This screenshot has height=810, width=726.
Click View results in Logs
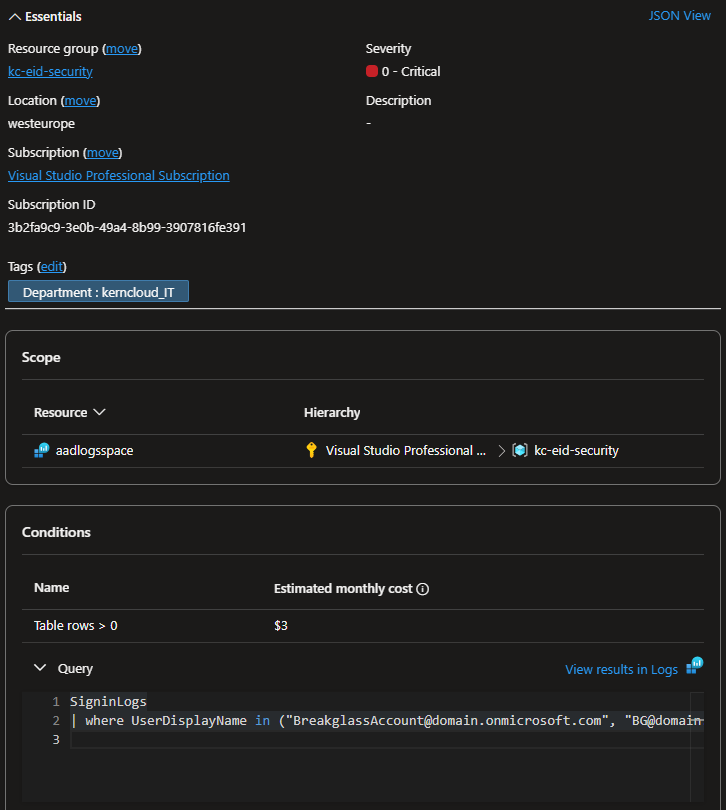click(x=621, y=669)
